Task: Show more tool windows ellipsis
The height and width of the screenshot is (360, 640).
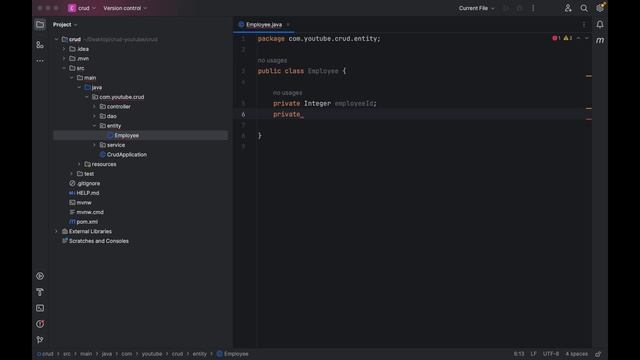Action: [x=40, y=61]
